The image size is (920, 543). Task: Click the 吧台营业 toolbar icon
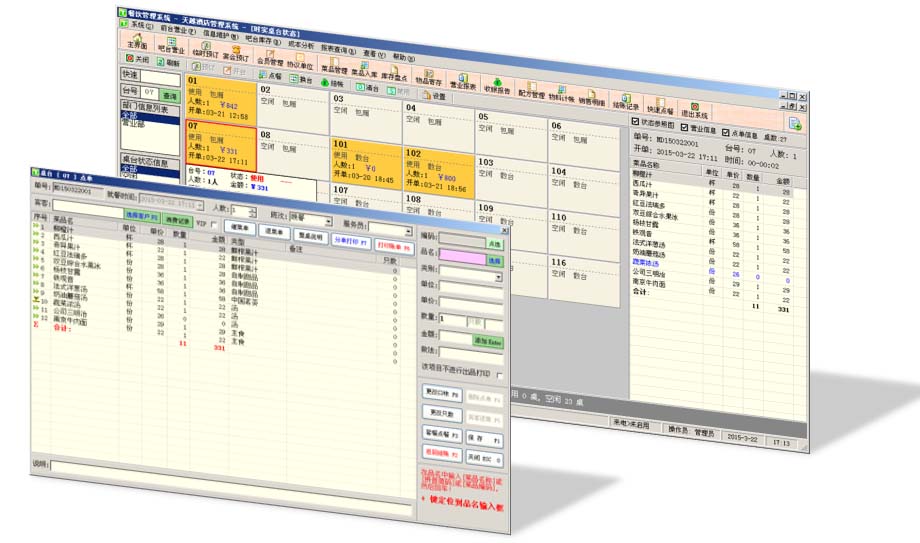click(172, 45)
